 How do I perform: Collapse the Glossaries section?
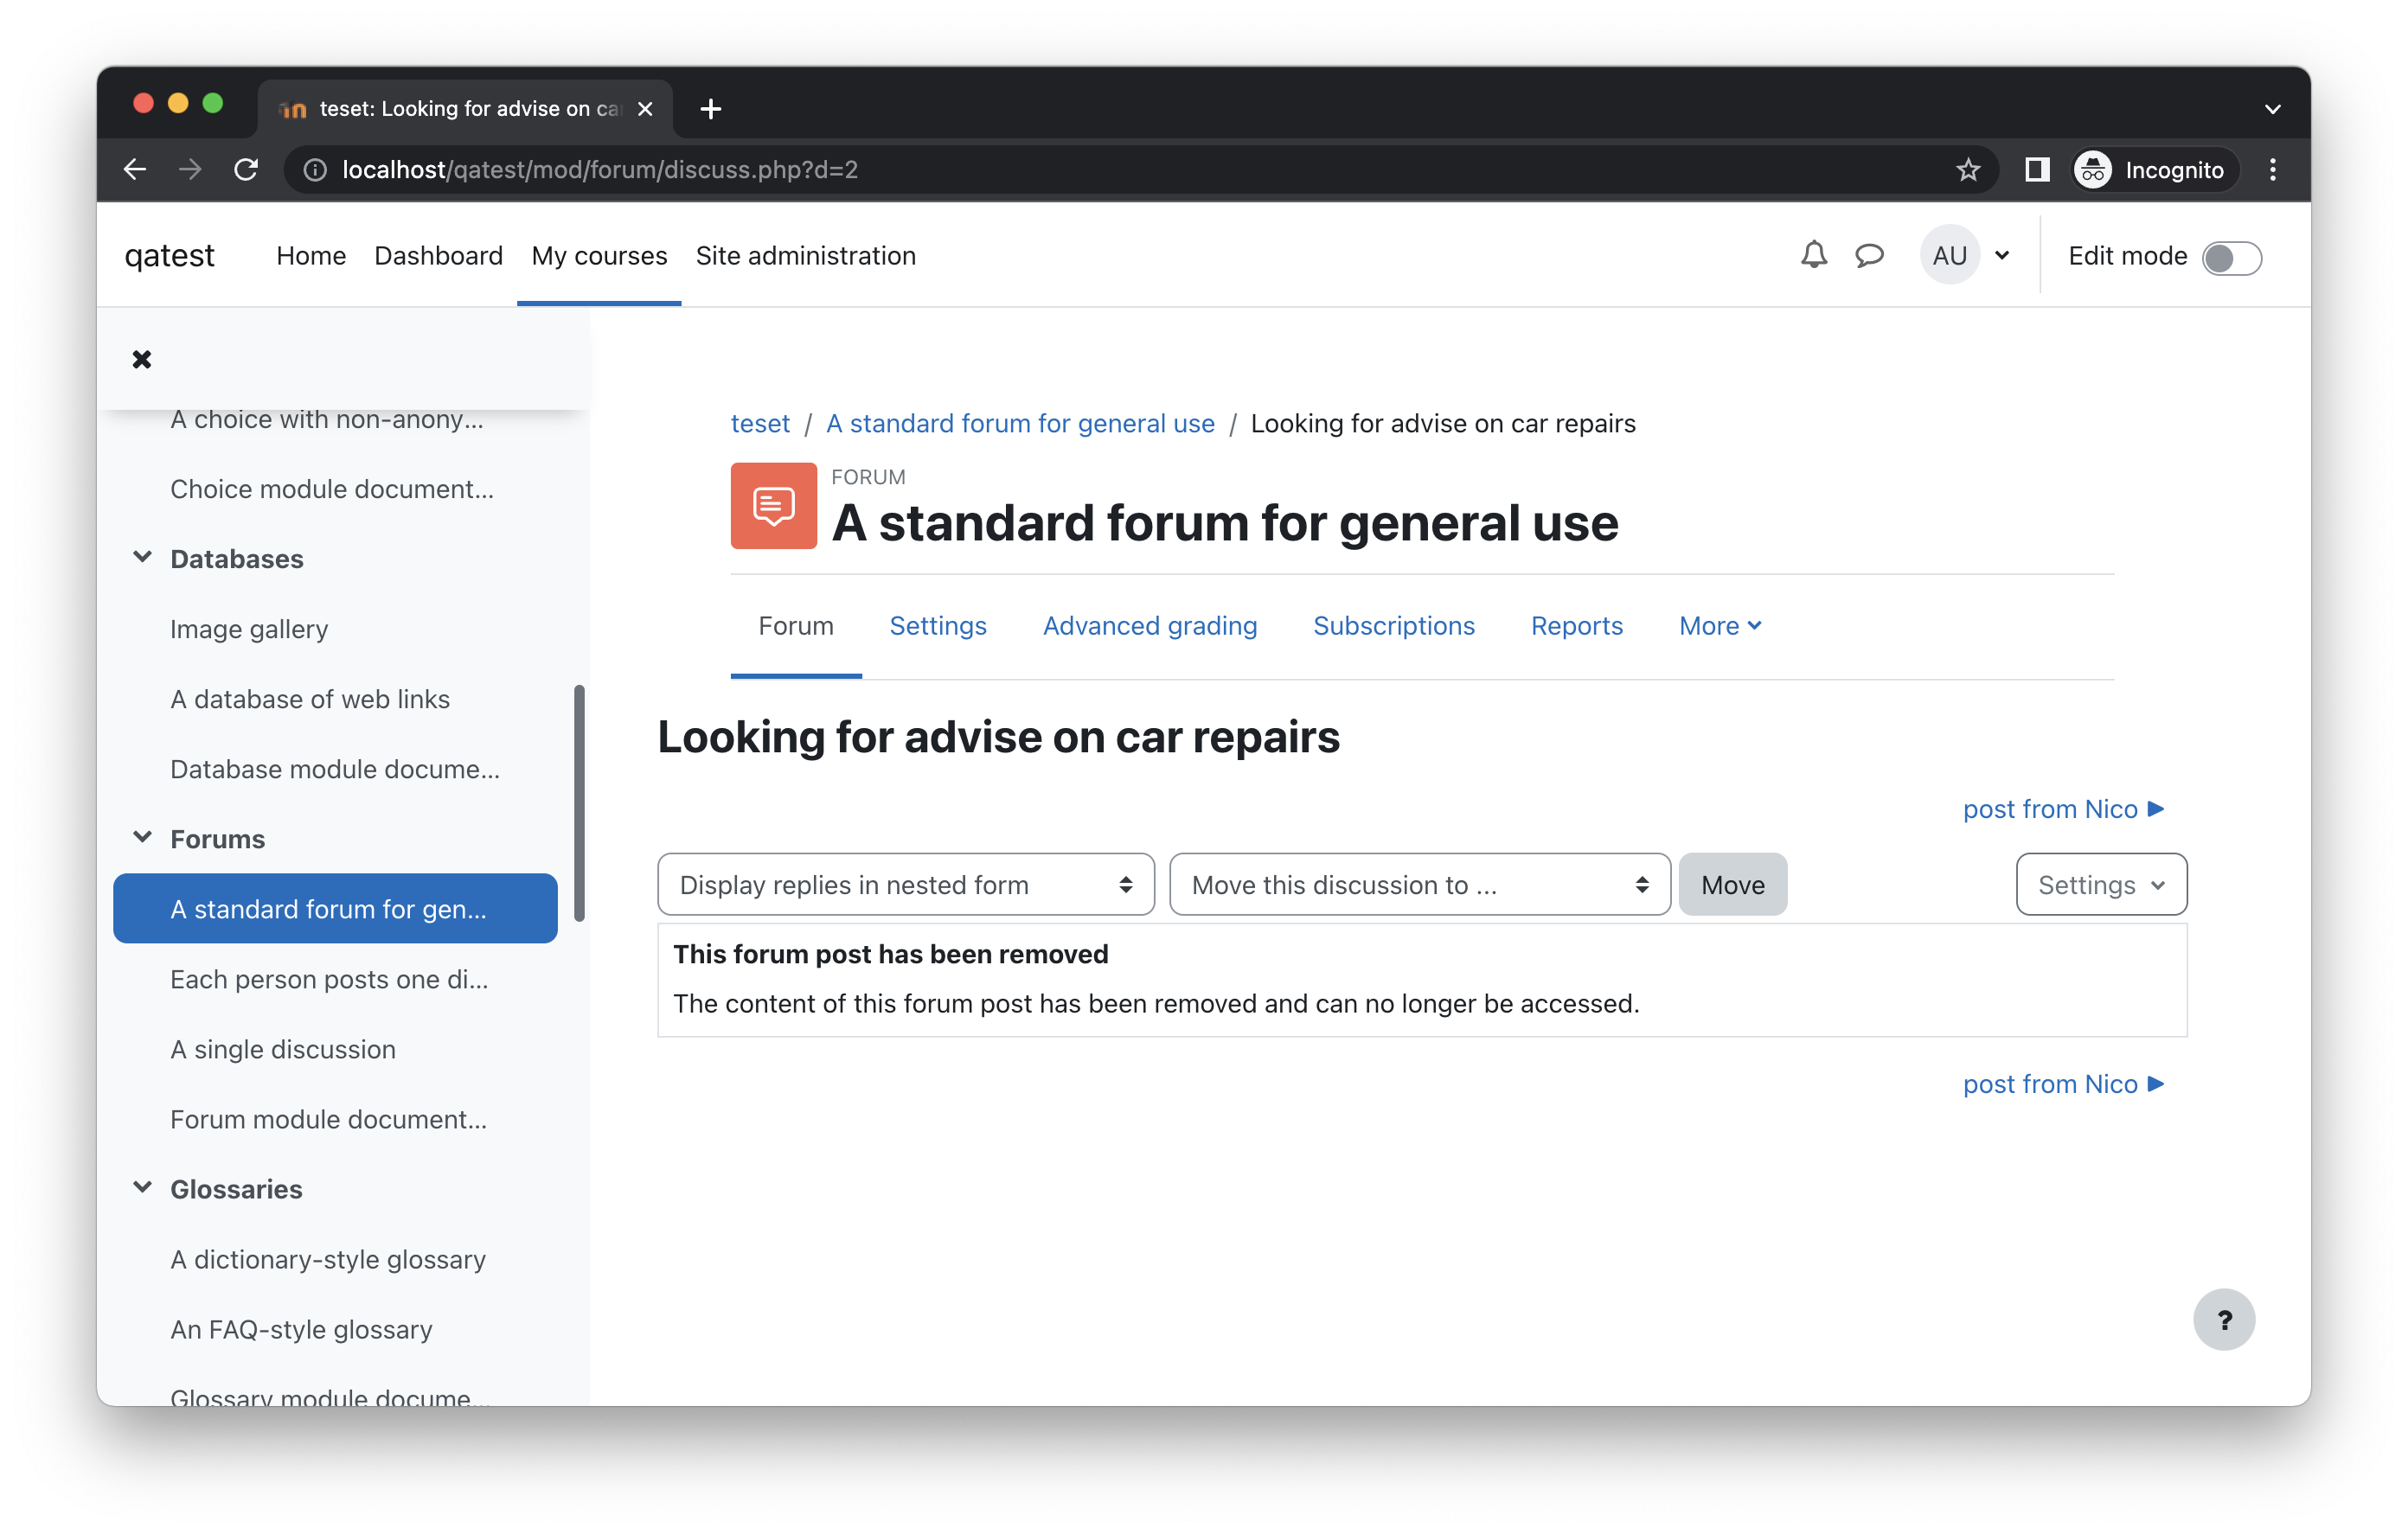pyautogui.click(x=143, y=1187)
